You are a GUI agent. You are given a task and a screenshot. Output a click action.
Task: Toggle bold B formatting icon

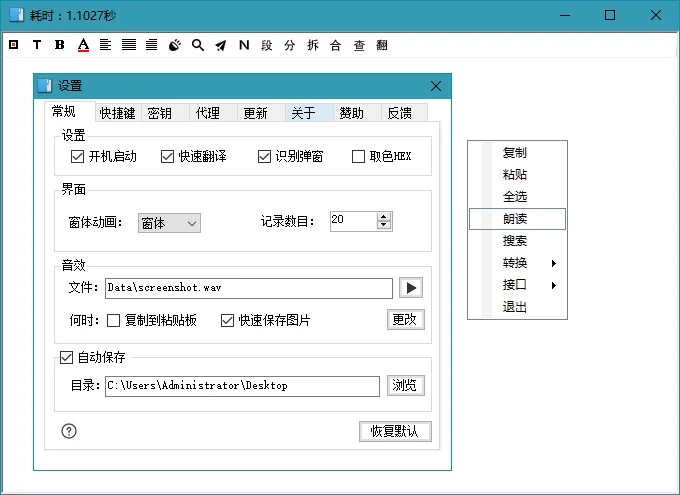tap(59, 45)
